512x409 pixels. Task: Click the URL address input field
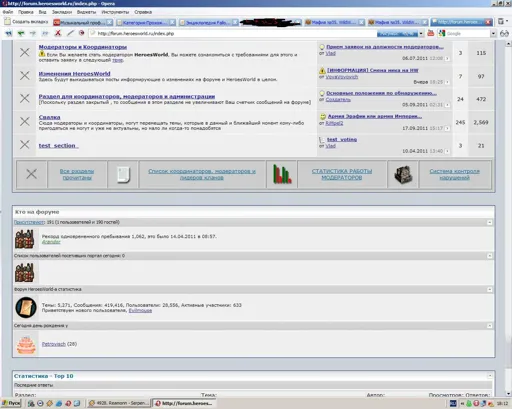point(233,34)
